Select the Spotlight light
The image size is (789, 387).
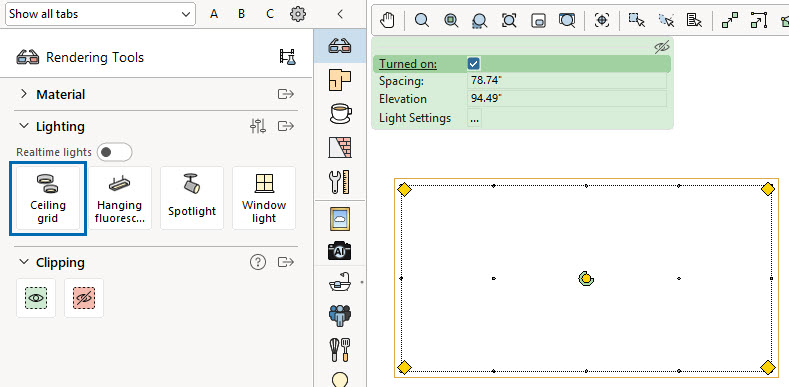point(192,198)
